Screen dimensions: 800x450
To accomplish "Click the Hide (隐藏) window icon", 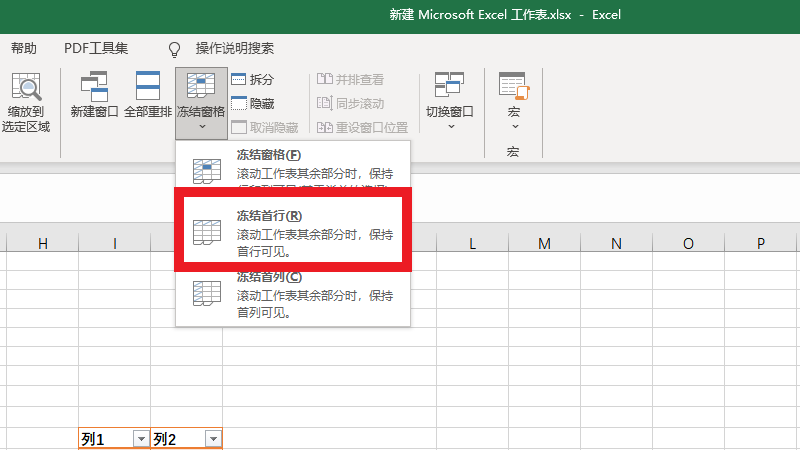I will (240, 103).
